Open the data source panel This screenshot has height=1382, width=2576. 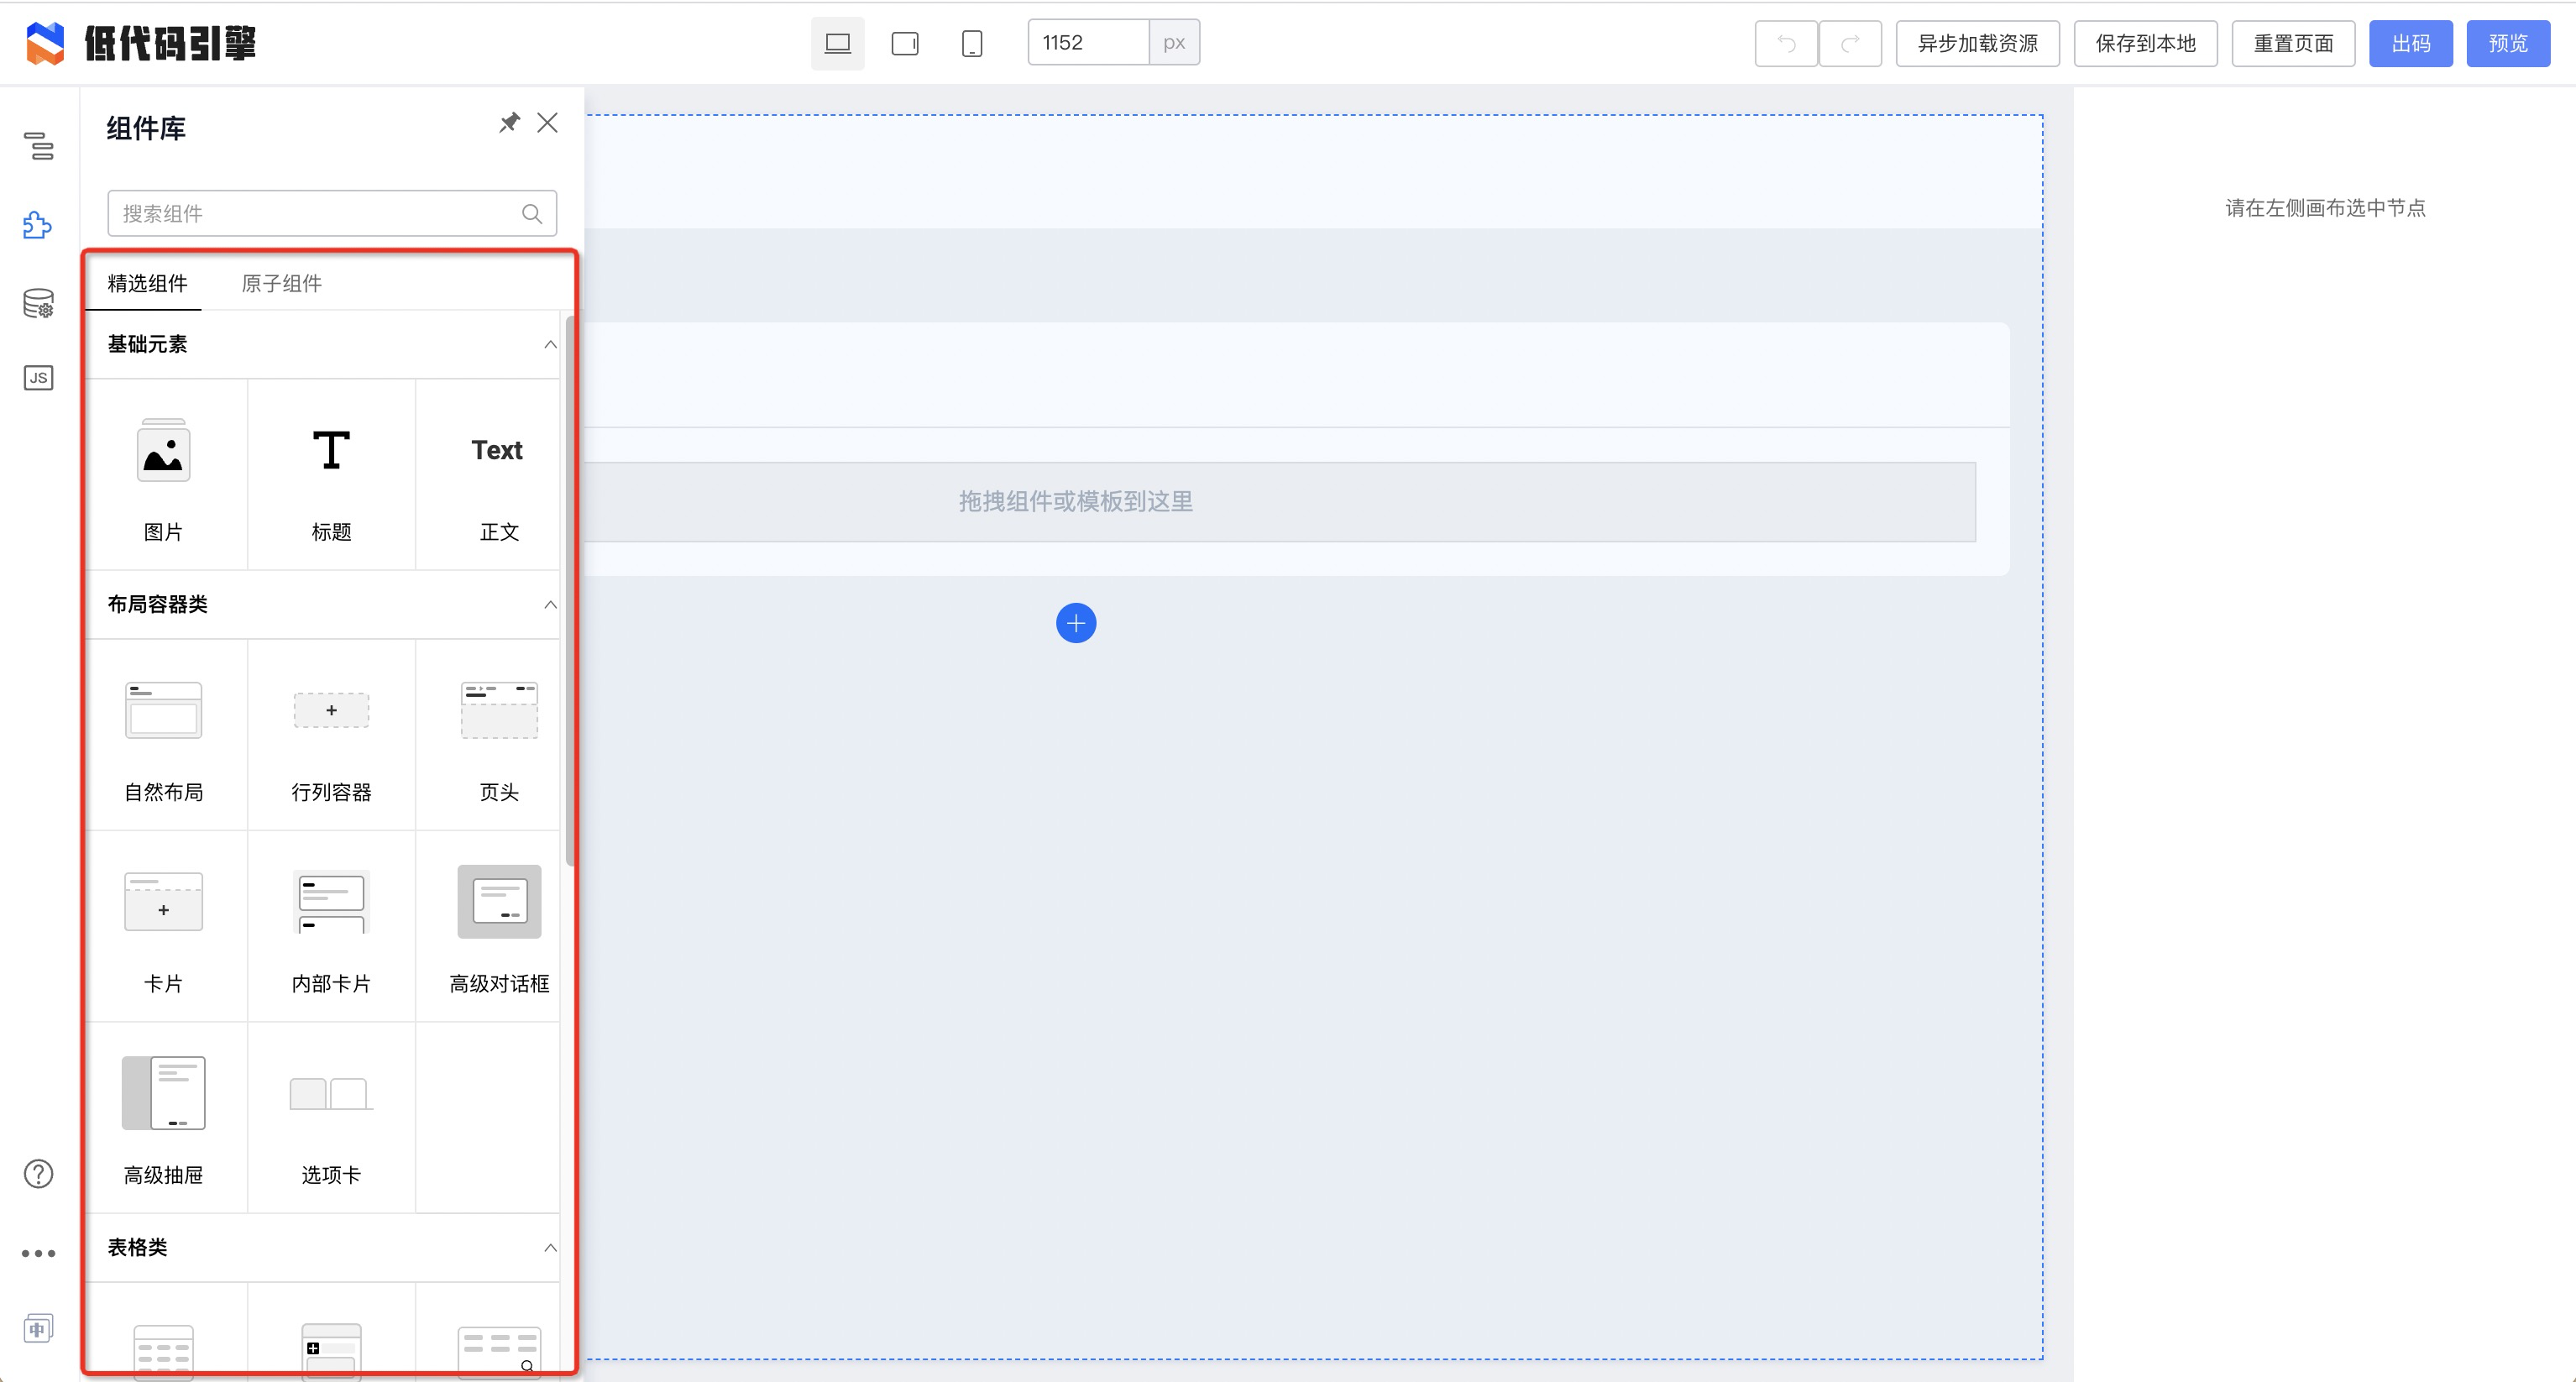pyautogui.click(x=38, y=302)
